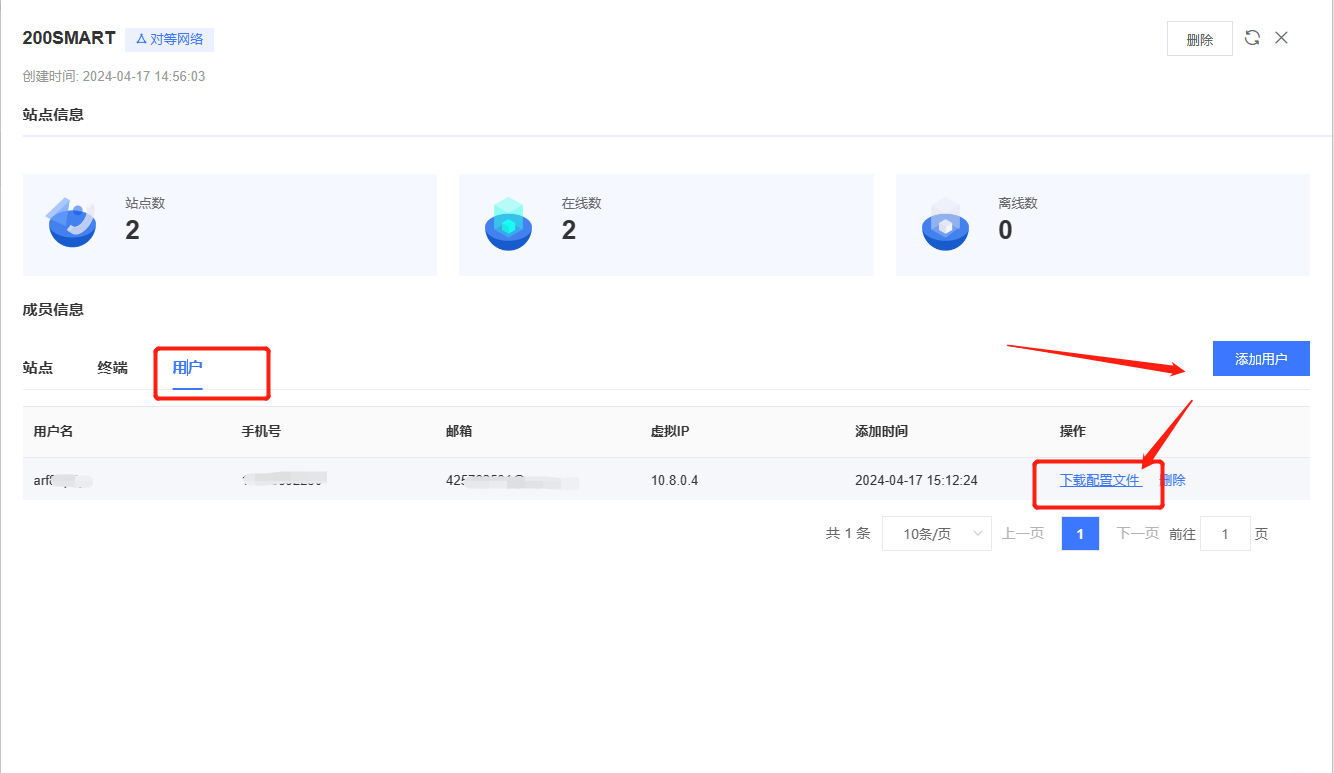Click the refresh icon beside 删除 button

(x=1252, y=38)
